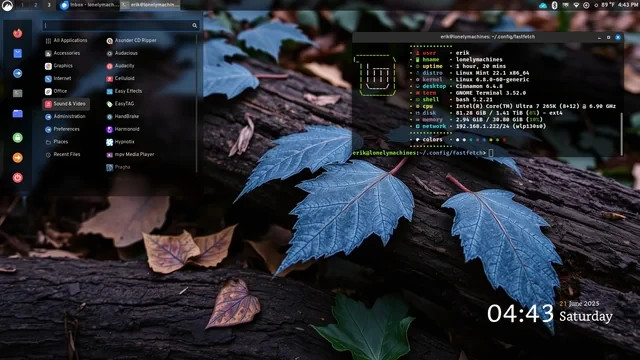
Task: Launch Asunder CD Ripper
Action: click(x=131, y=40)
